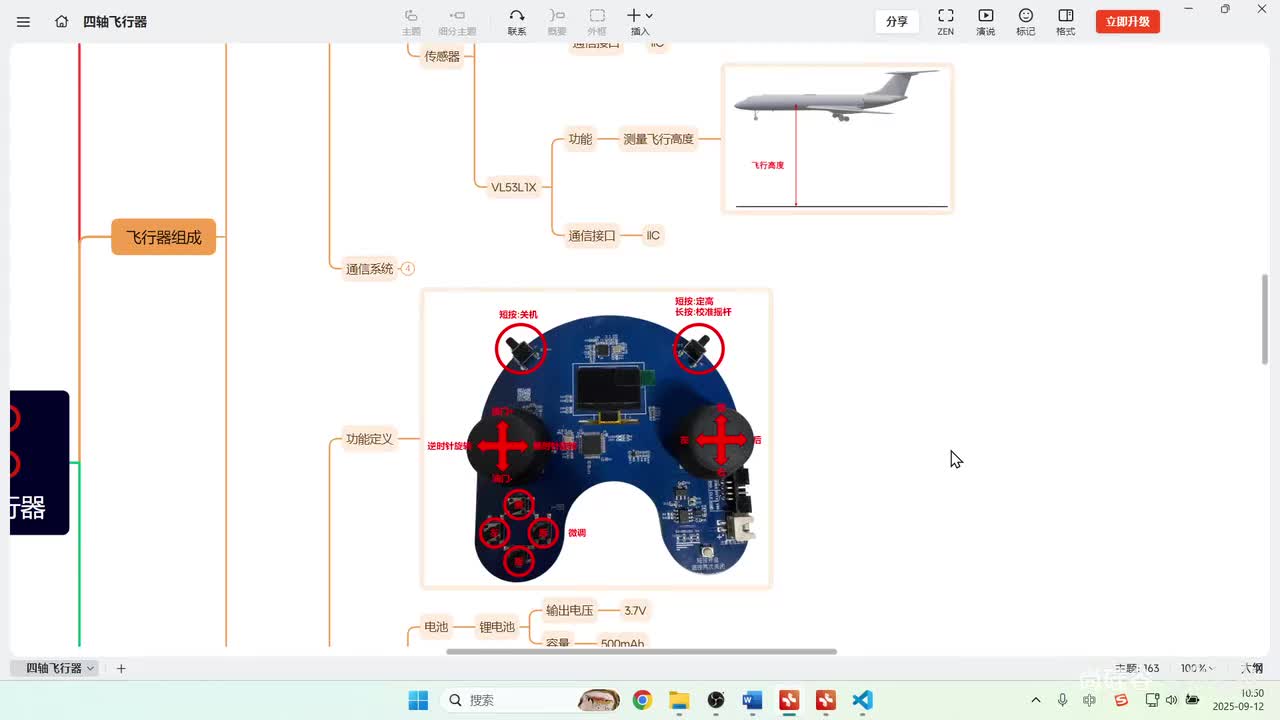Open Visual Studio Code from taskbar
The width and height of the screenshot is (1280, 720).
coord(863,700)
